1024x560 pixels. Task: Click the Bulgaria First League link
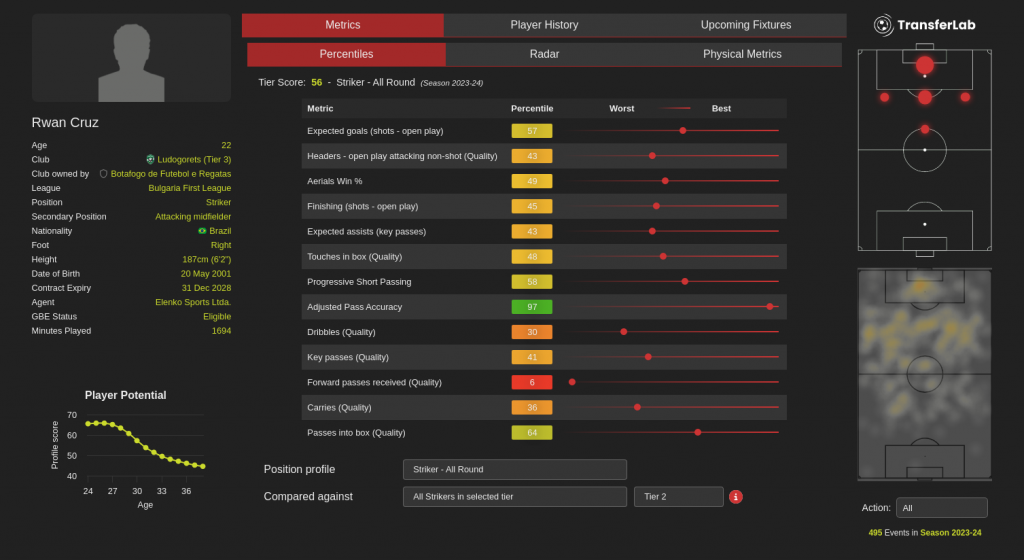click(x=190, y=188)
